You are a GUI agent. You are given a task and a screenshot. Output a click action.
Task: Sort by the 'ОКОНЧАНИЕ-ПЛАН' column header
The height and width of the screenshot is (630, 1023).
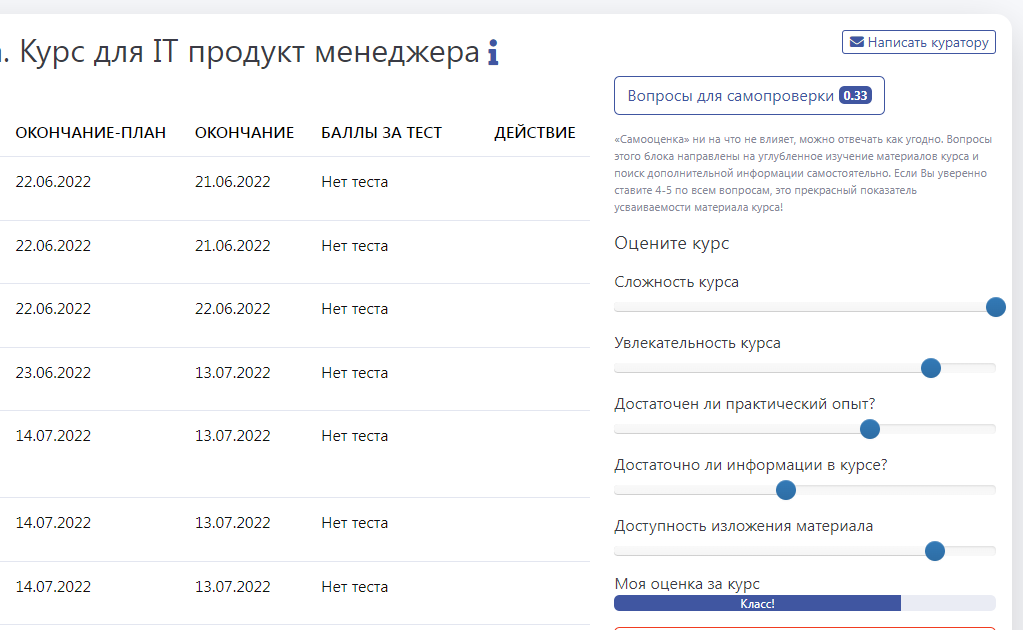tap(91, 133)
